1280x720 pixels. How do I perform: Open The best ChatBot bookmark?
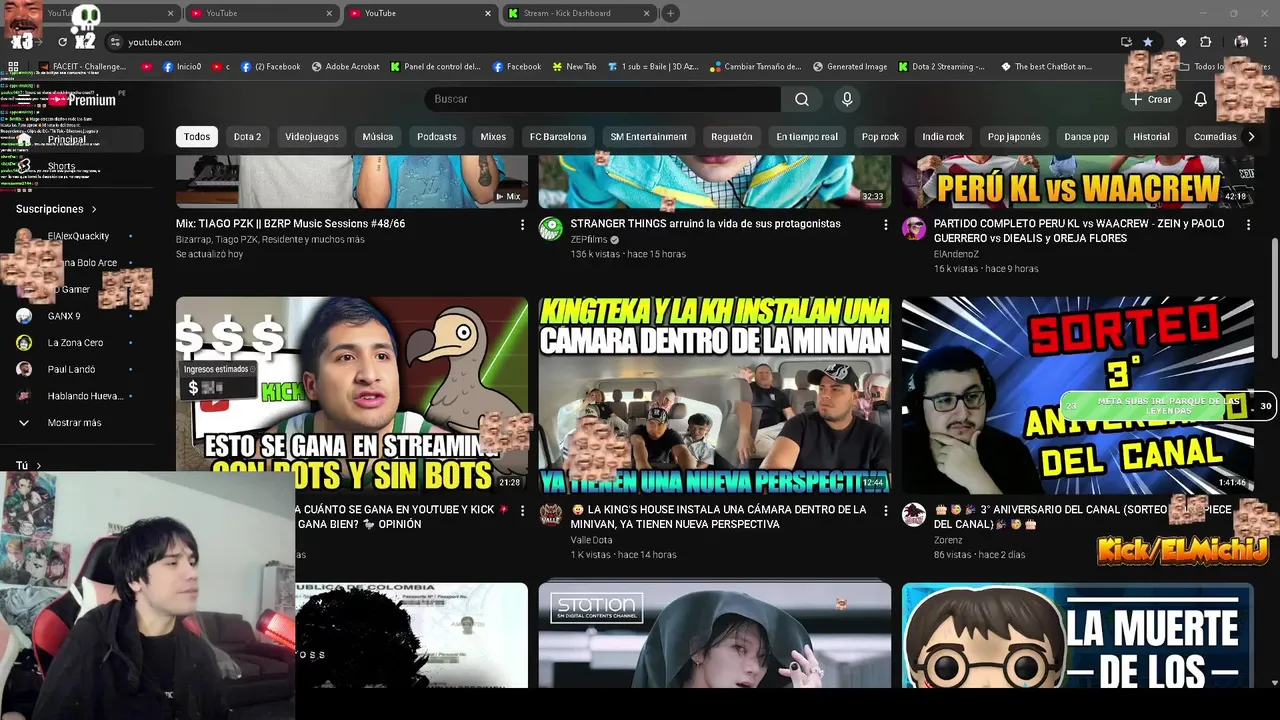point(1046,67)
